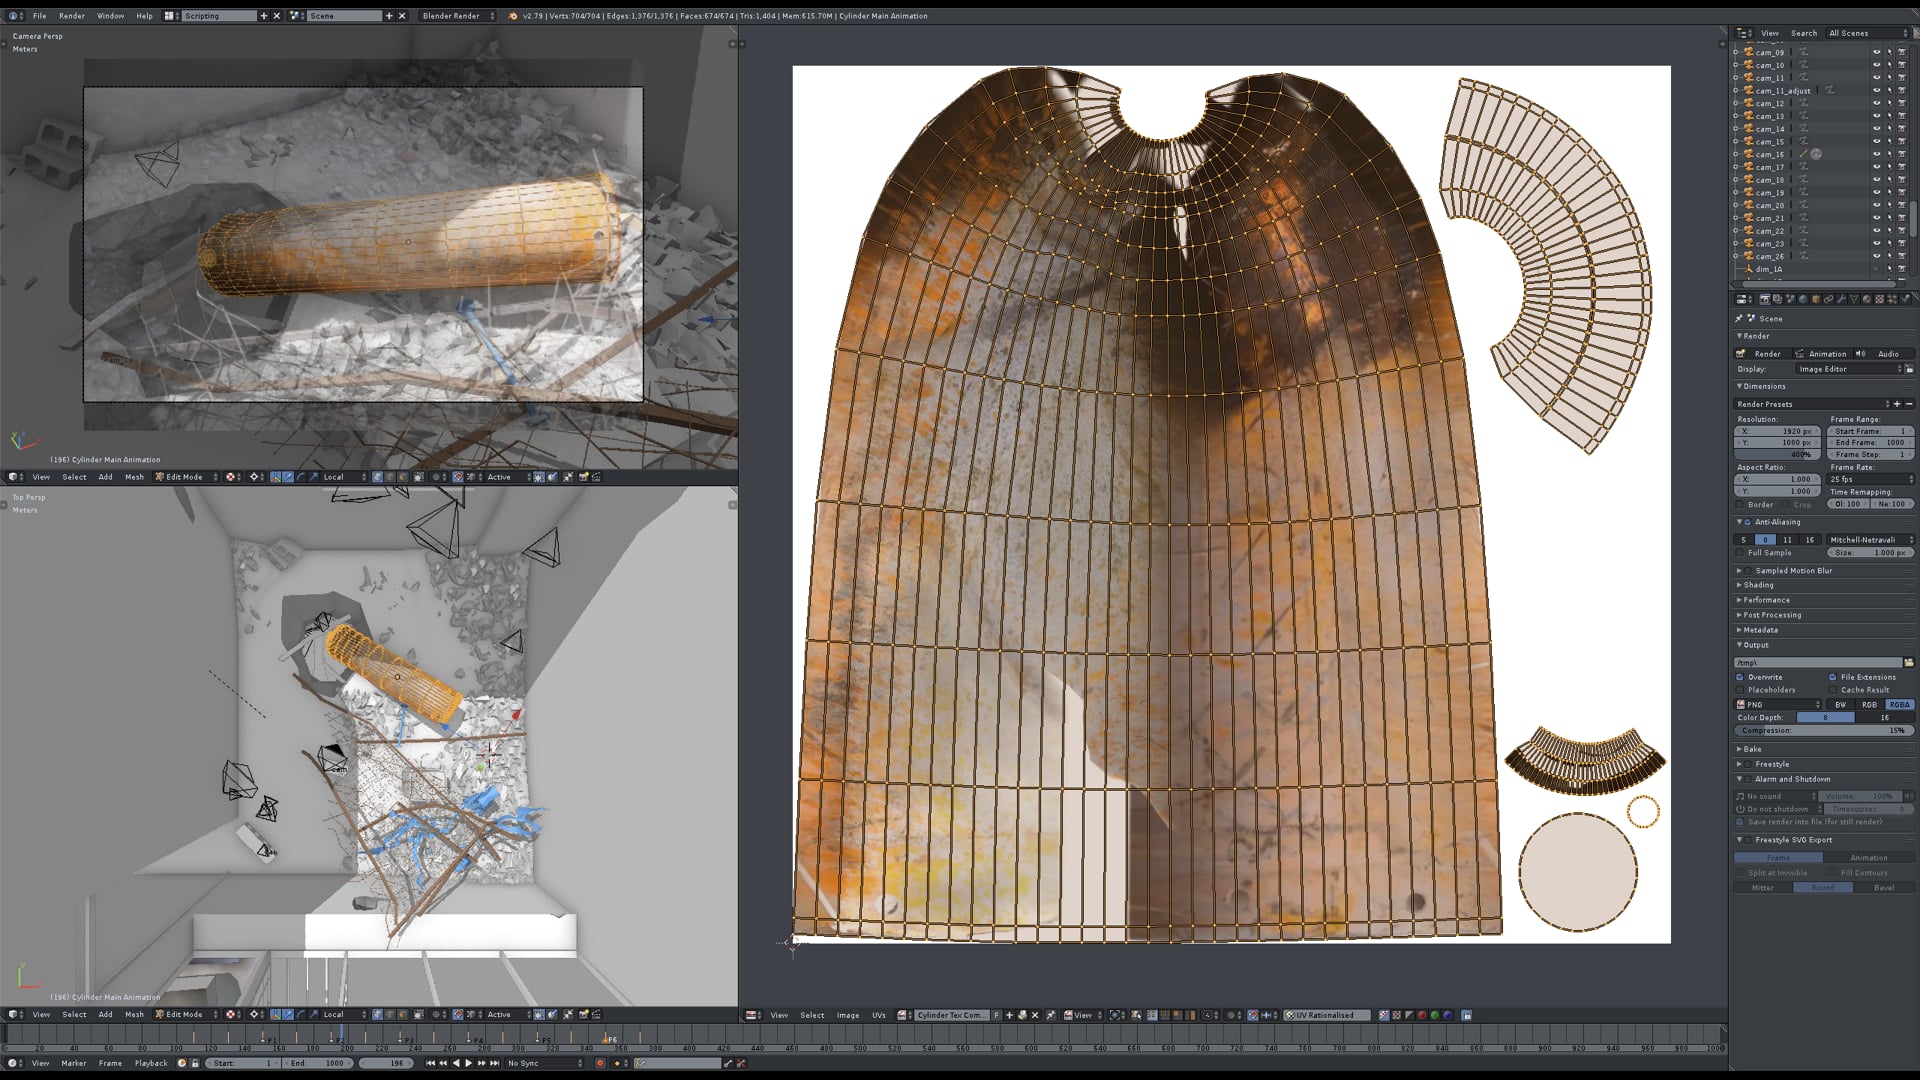Show the blue color channel in UV editor
This screenshot has width=1920, height=1080.
click(1447, 1015)
